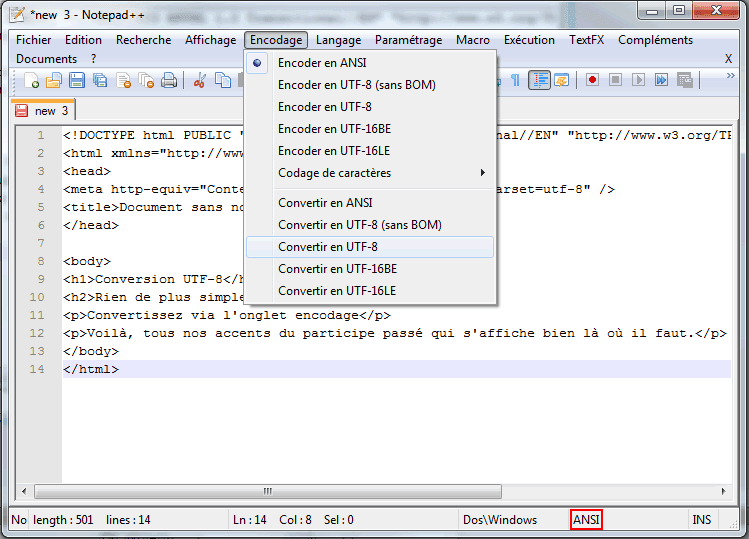Close document with menu bar X
Screen dimensions: 749x539
(728, 59)
